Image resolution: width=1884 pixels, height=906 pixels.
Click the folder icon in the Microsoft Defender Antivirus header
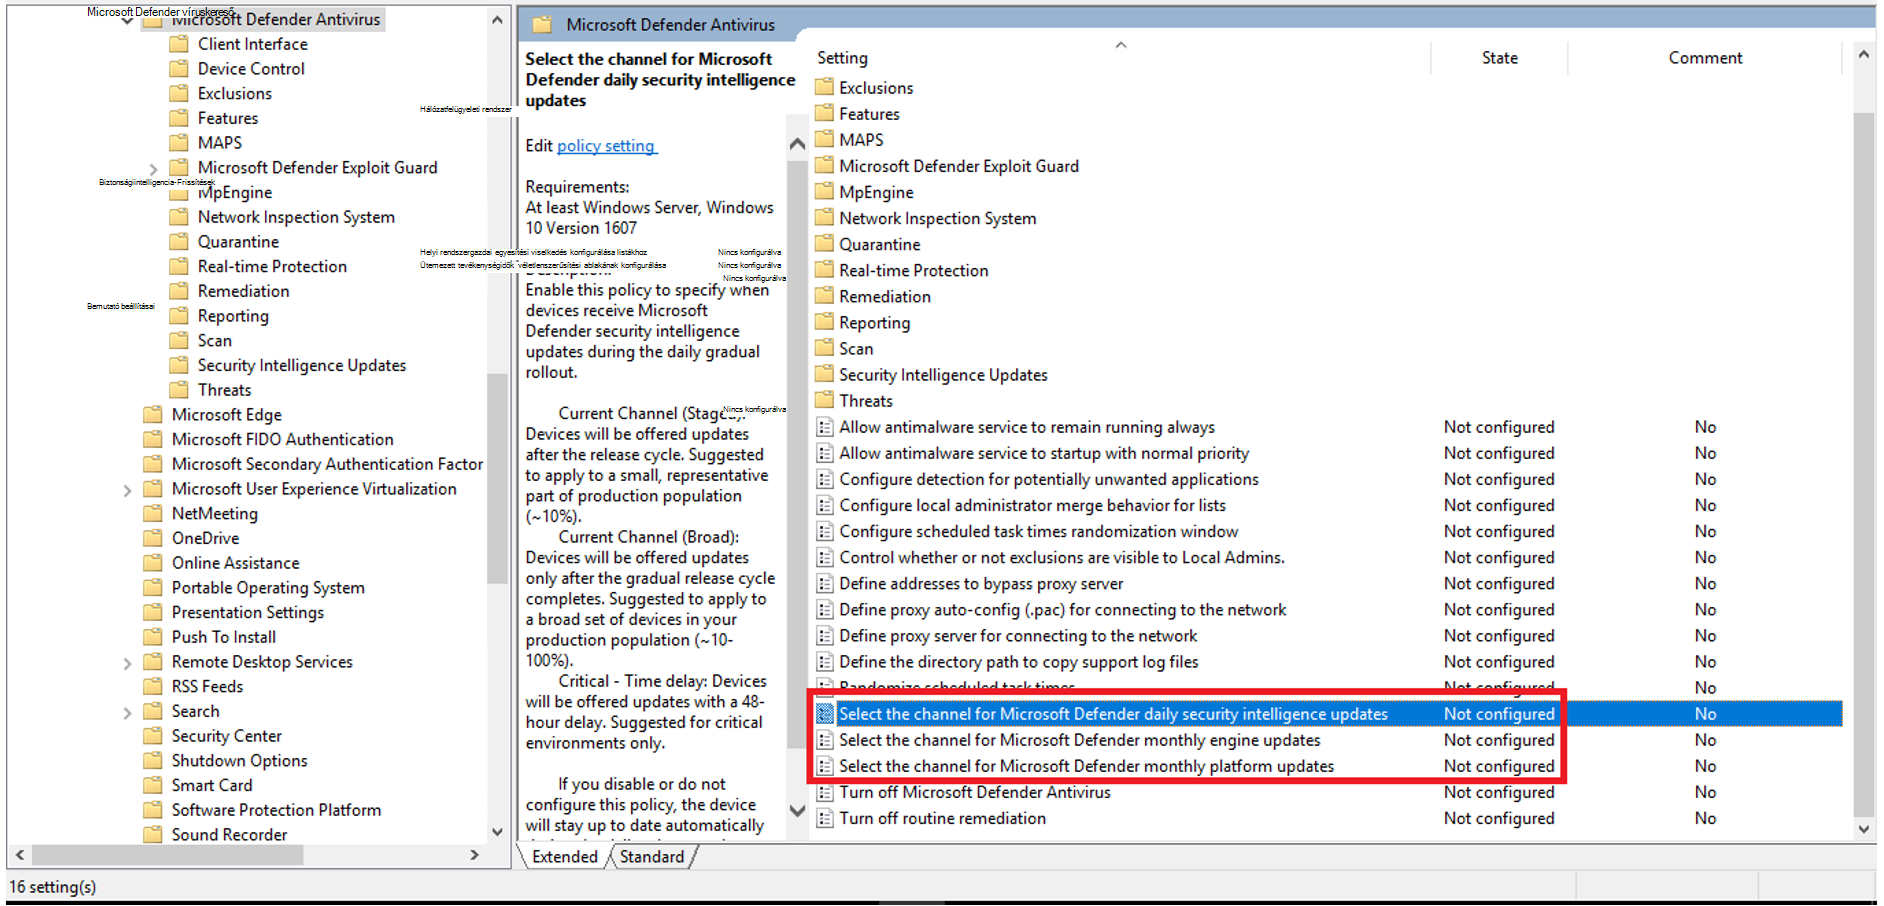(x=542, y=24)
